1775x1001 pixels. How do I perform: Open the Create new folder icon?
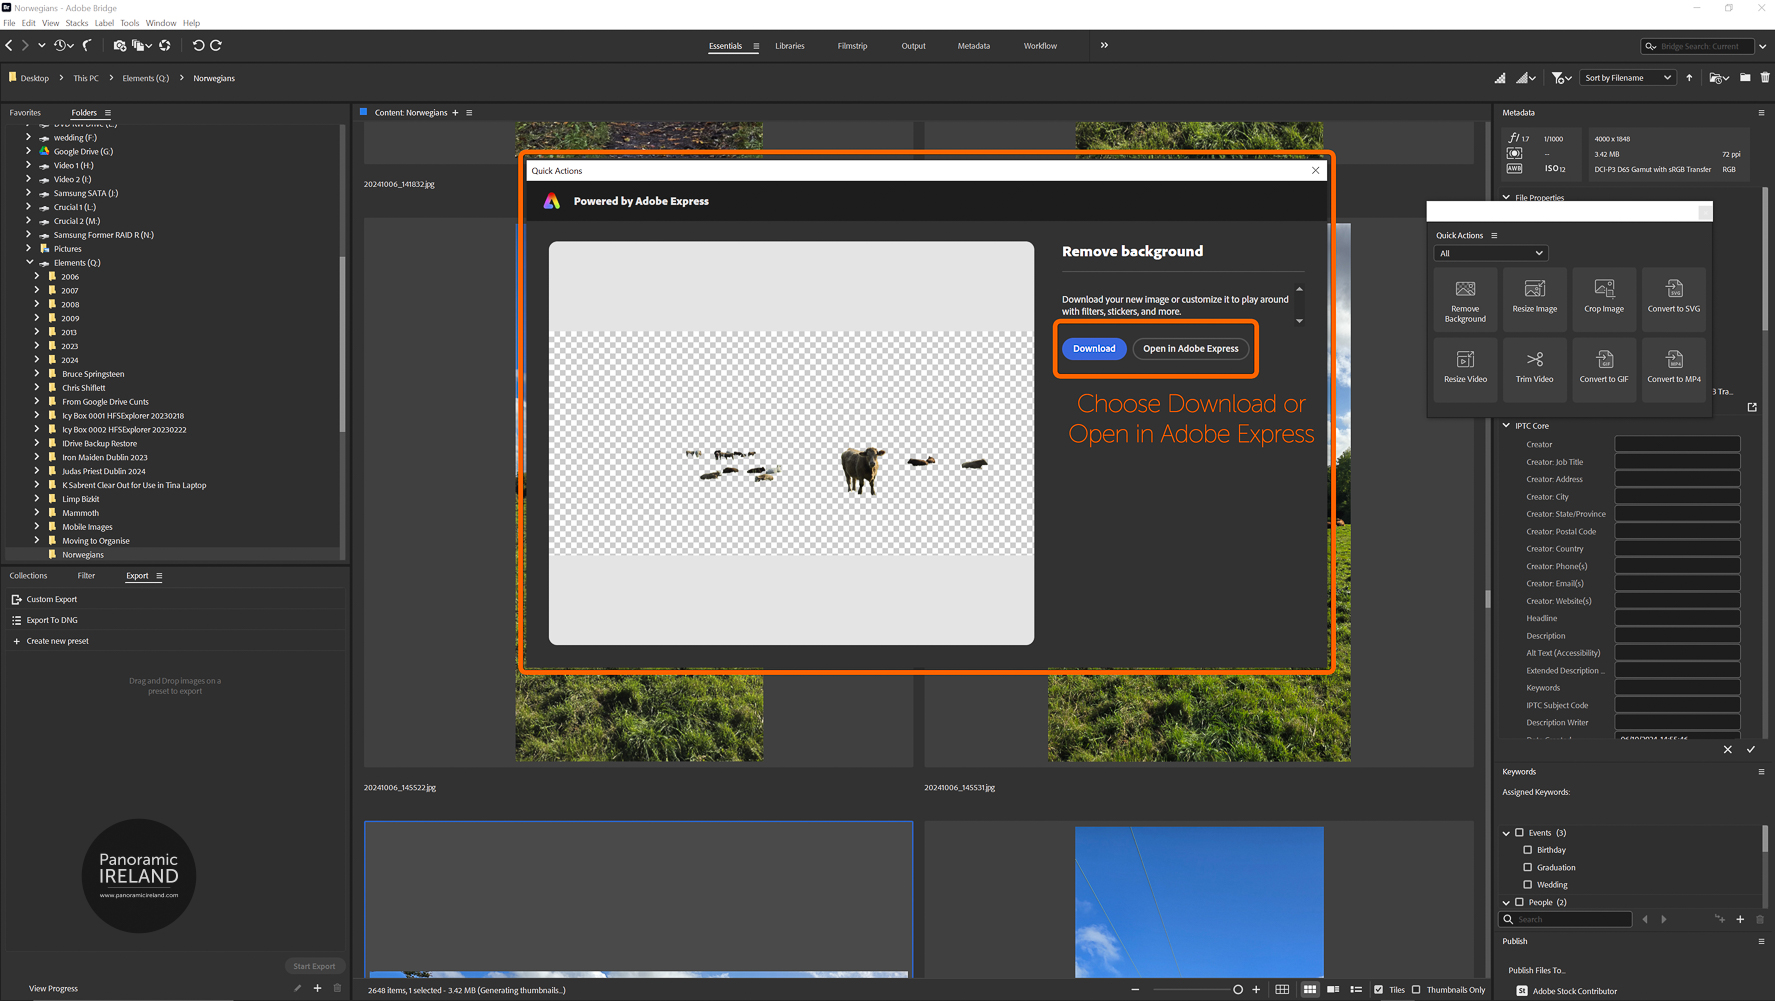[1745, 77]
